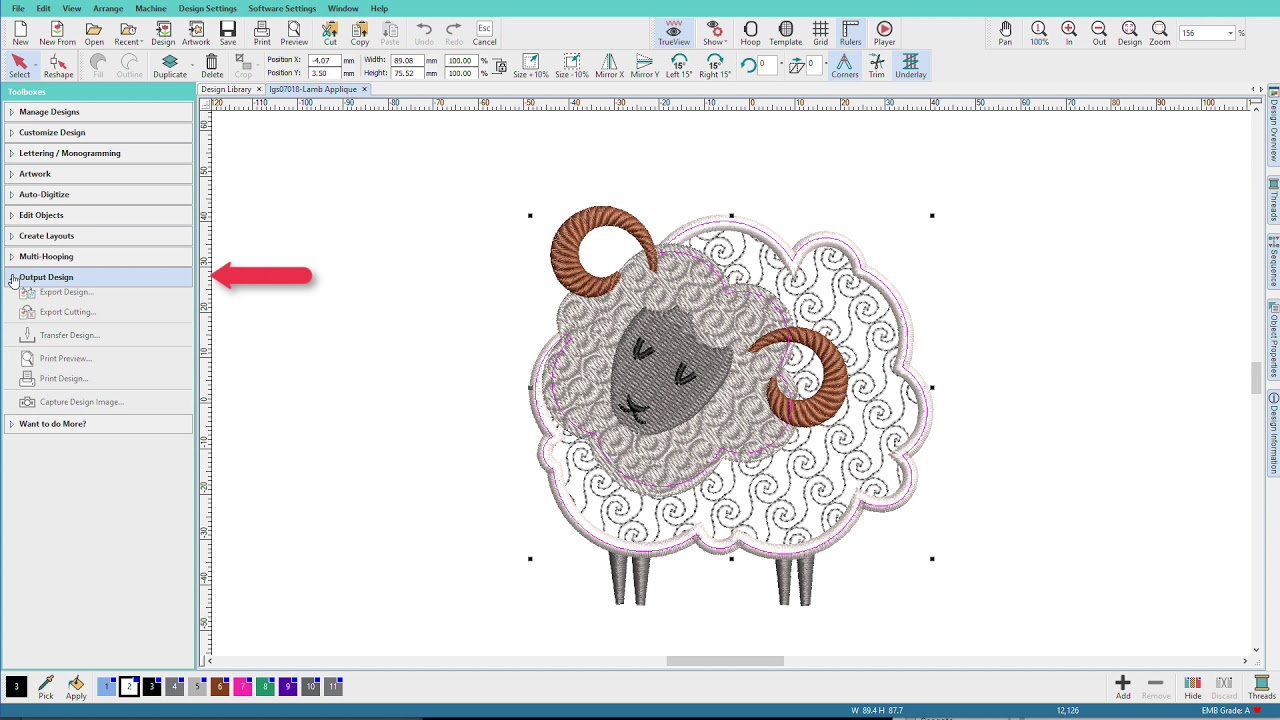Expand the Multi-Hooping toolbox

click(x=98, y=256)
